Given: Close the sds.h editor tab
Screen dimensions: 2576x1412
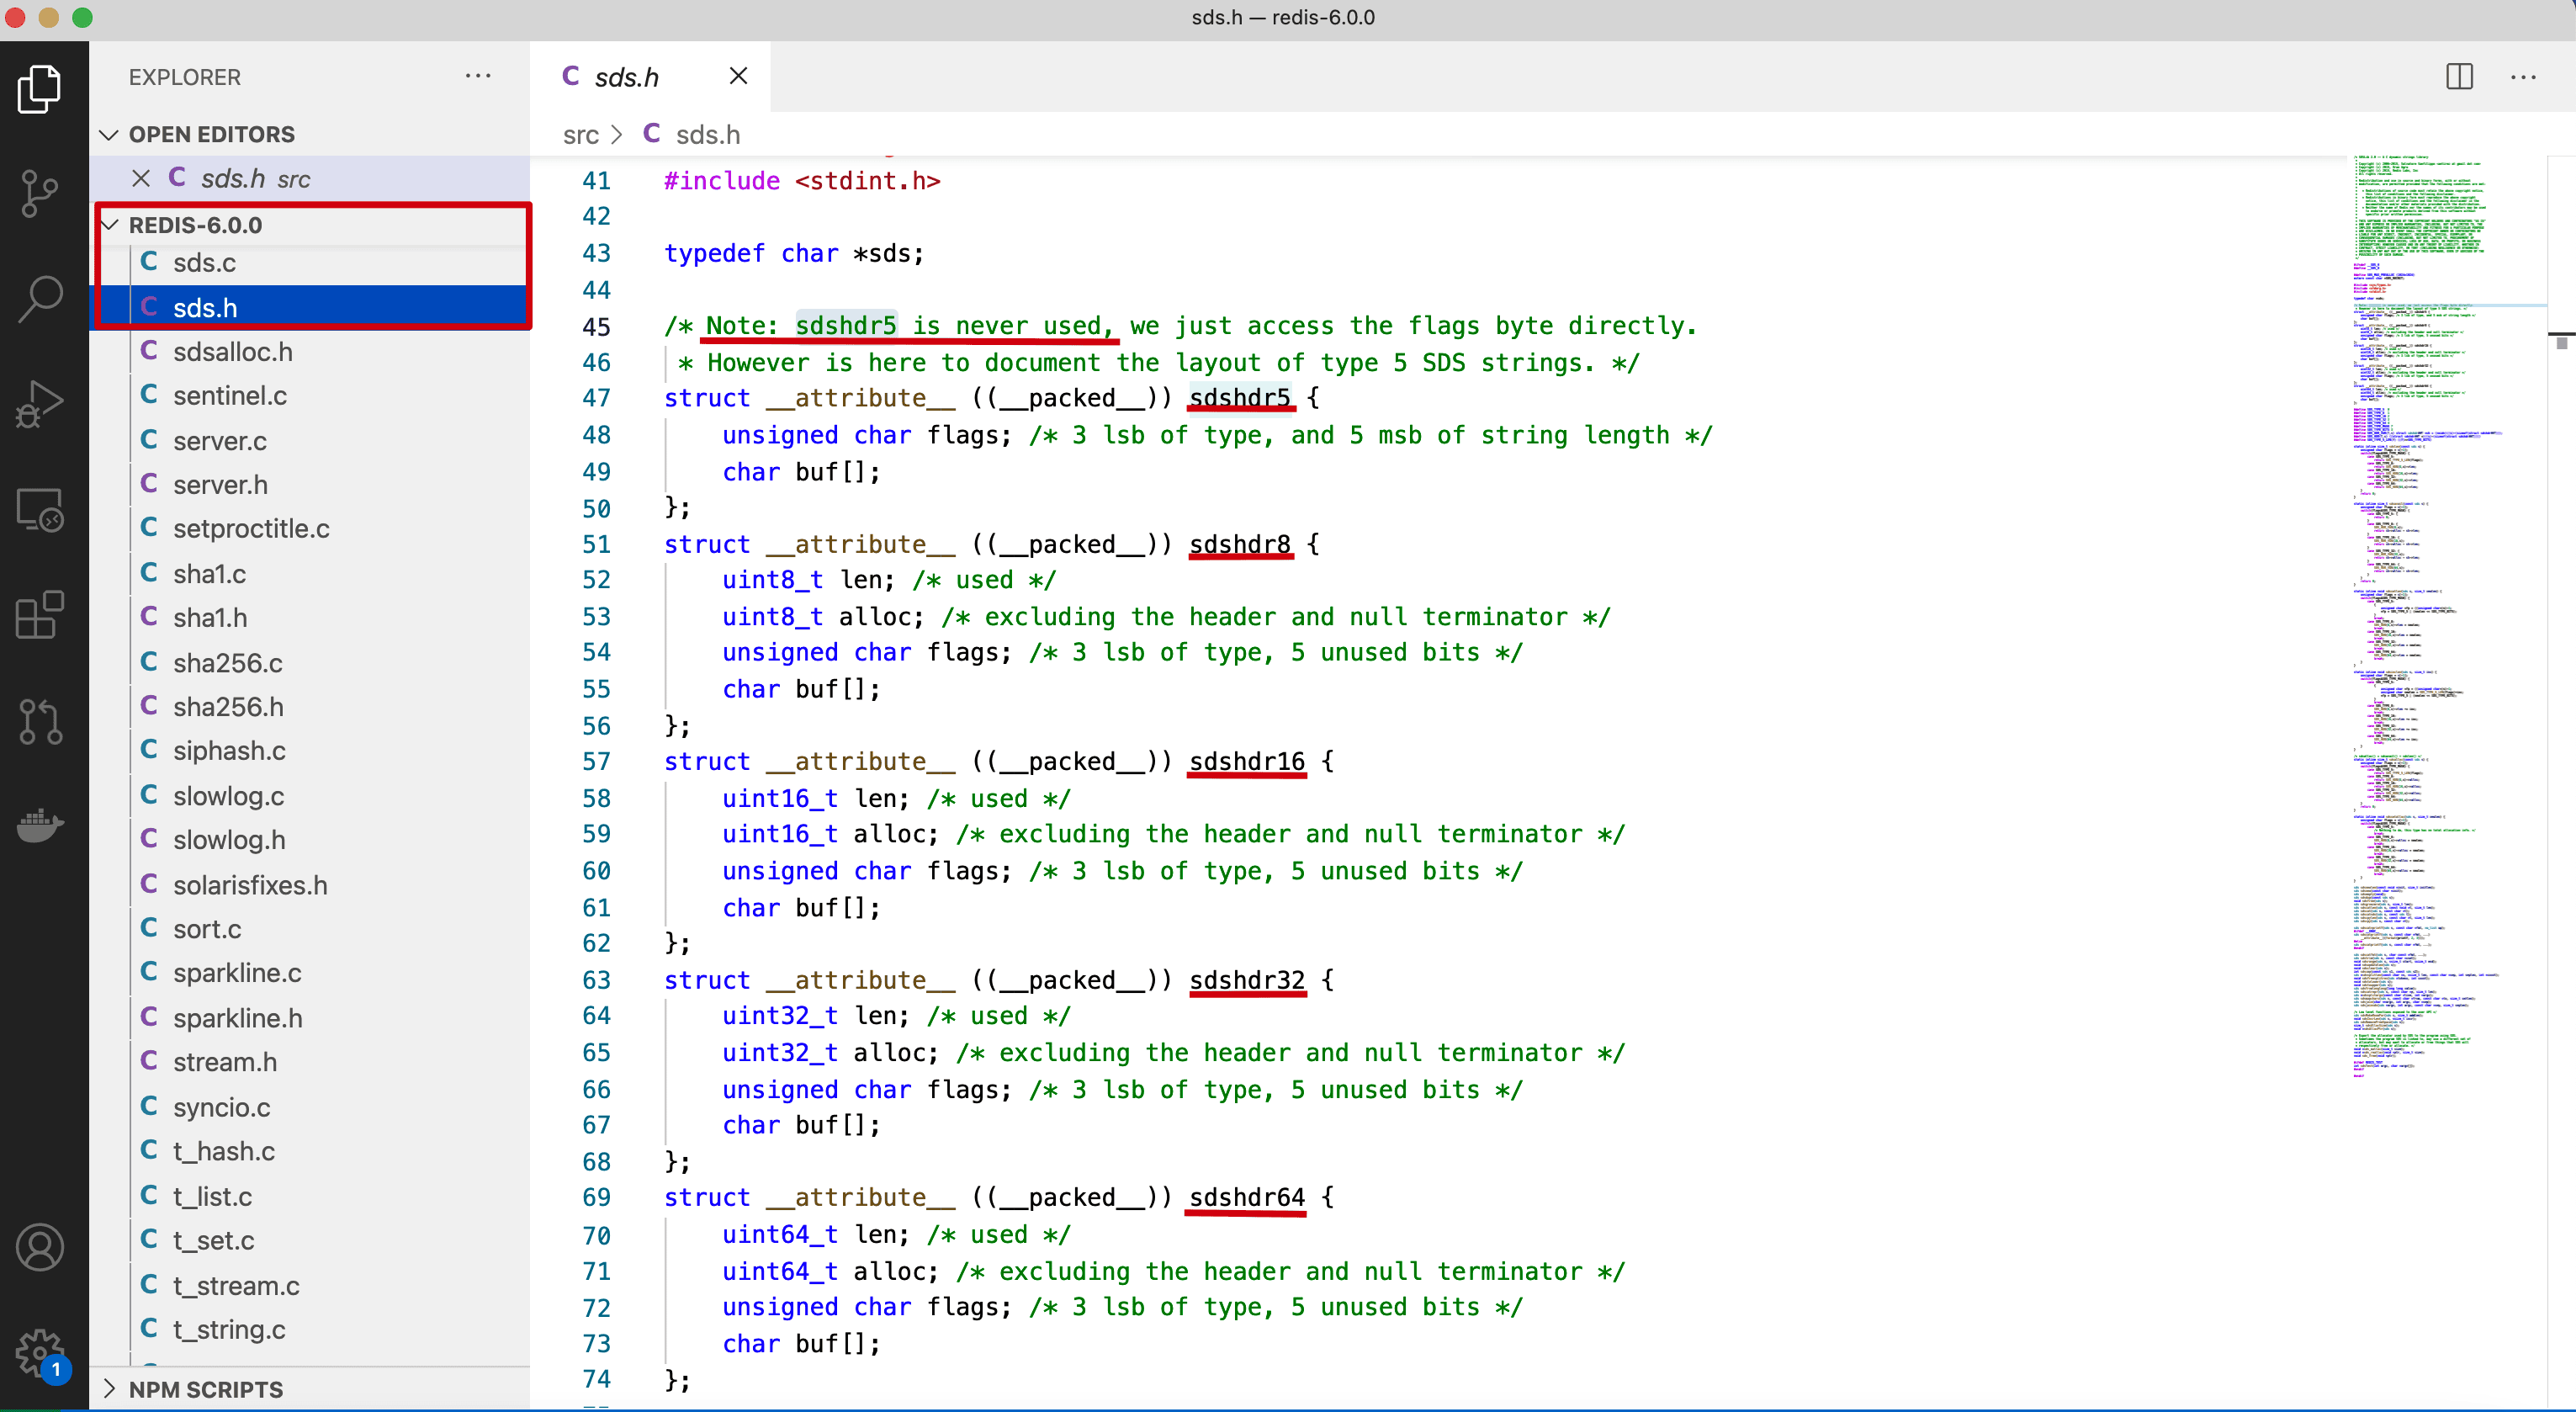Looking at the screenshot, I should 738,76.
